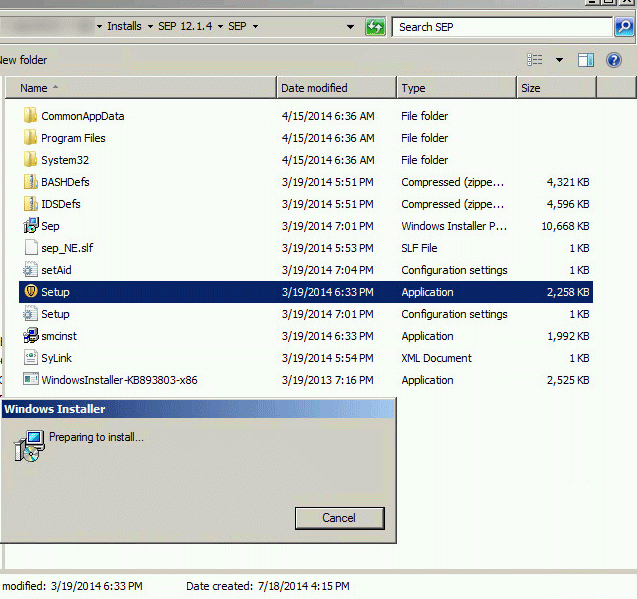This screenshot has width=638, height=599.
Task: Click the SyLink XML document icon
Action: click(x=30, y=358)
